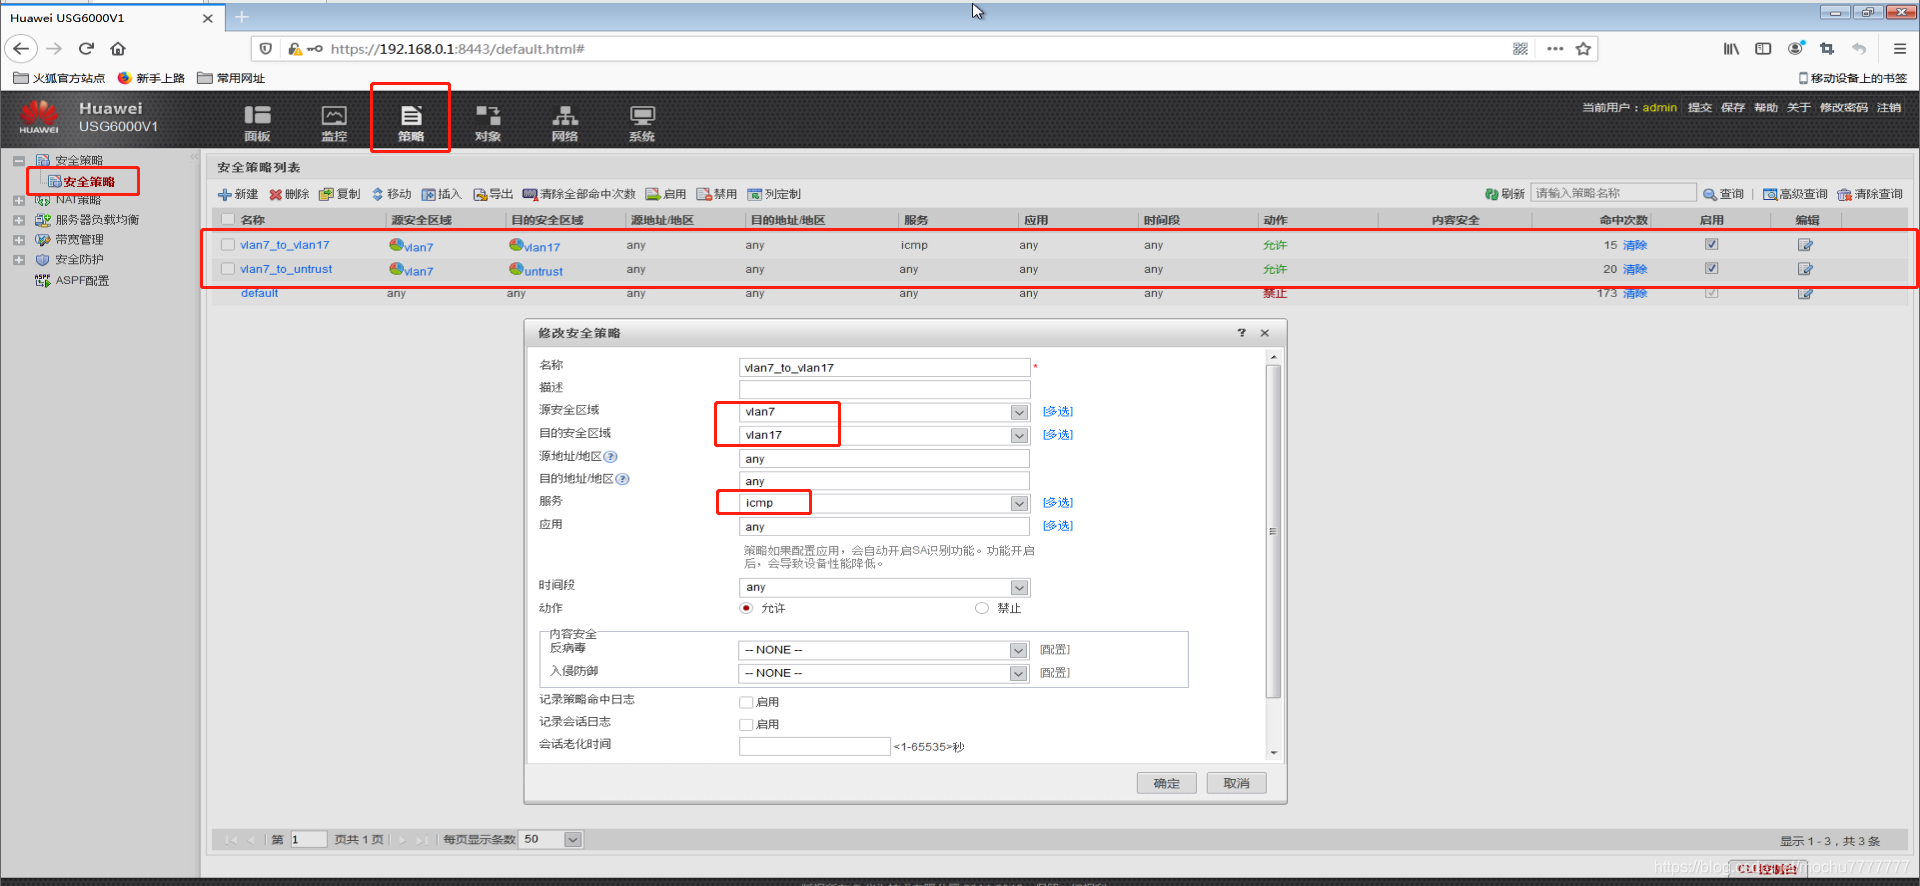Open the 对象 object icon
The image size is (1920, 886).
[x=488, y=122]
